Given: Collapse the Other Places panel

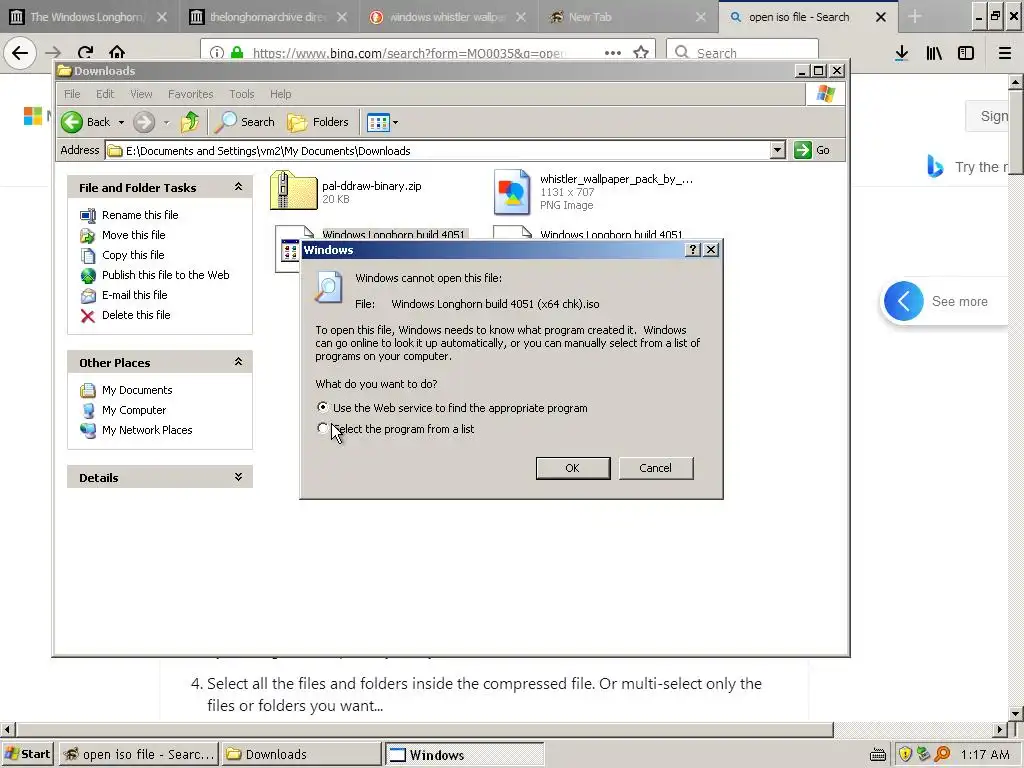Looking at the screenshot, I should pos(238,362).
